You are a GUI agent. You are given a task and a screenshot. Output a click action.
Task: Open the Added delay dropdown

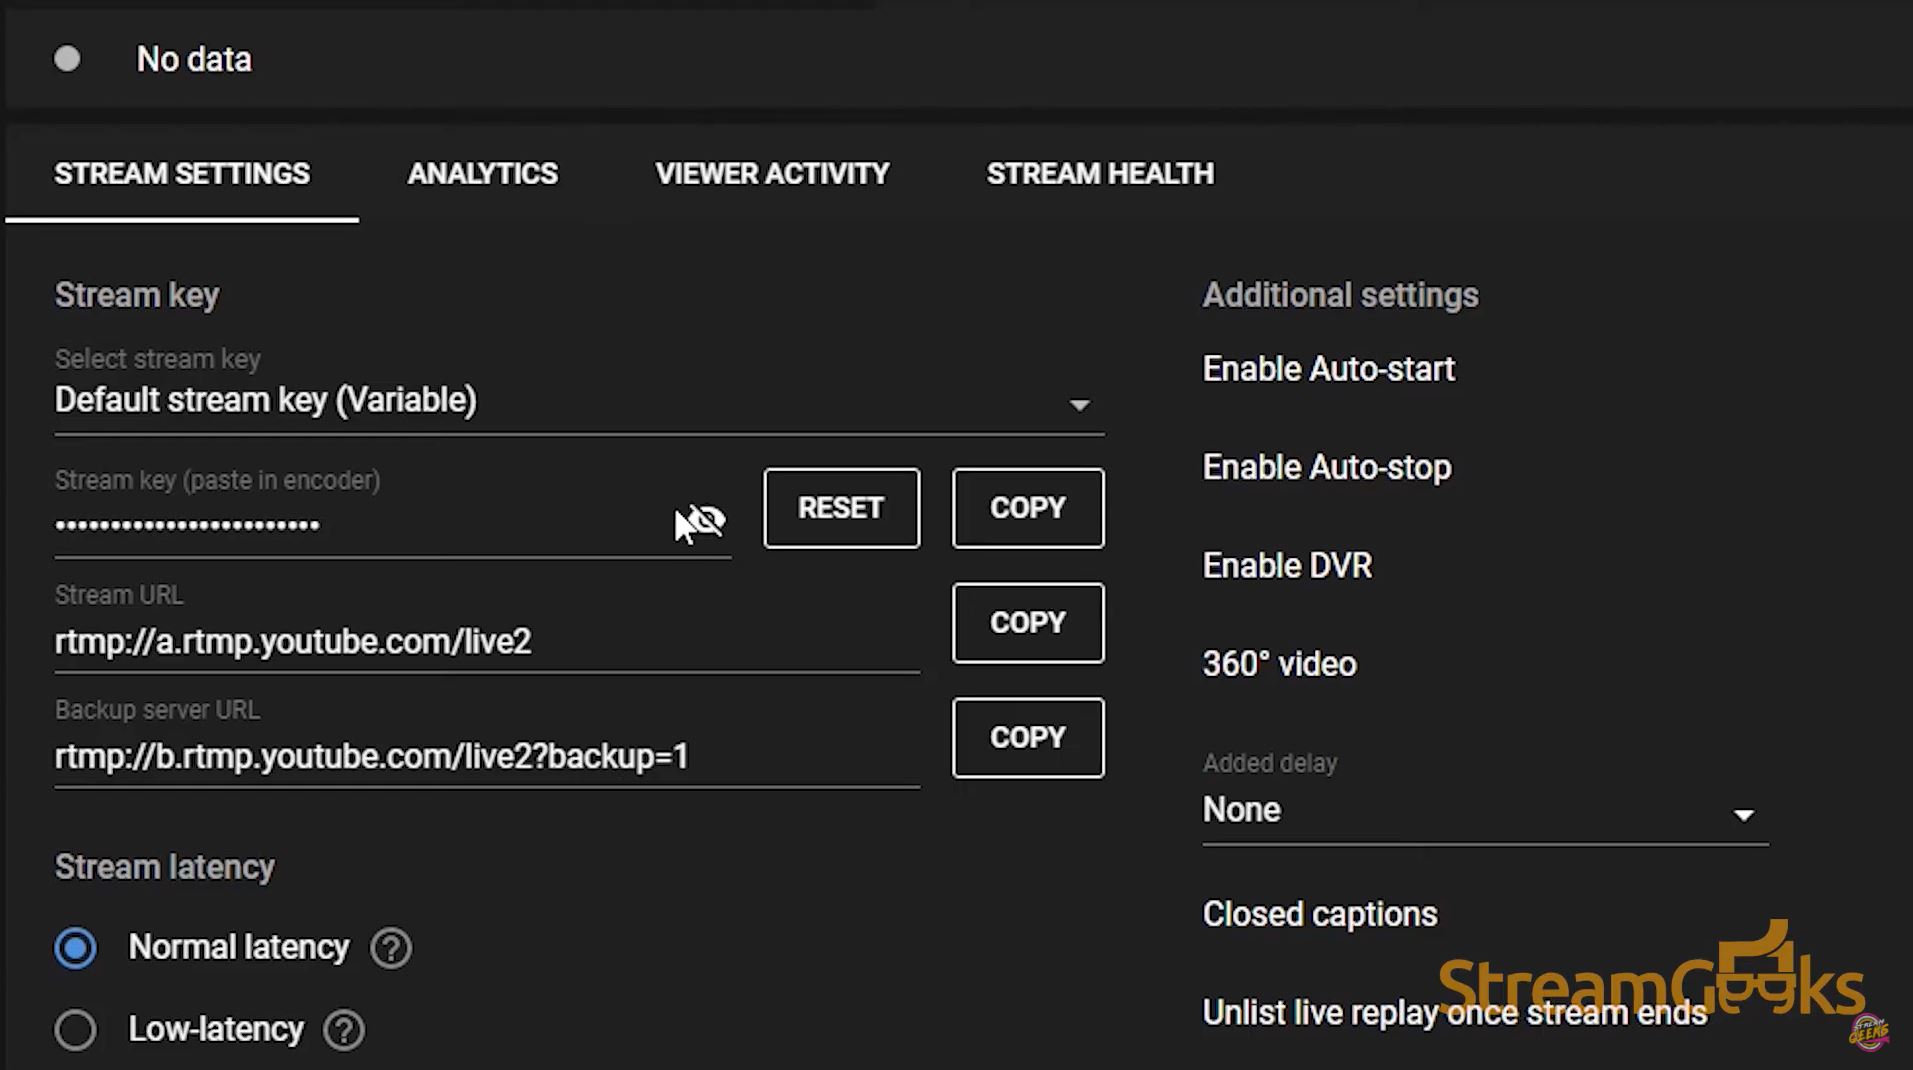pos(1744,814)
